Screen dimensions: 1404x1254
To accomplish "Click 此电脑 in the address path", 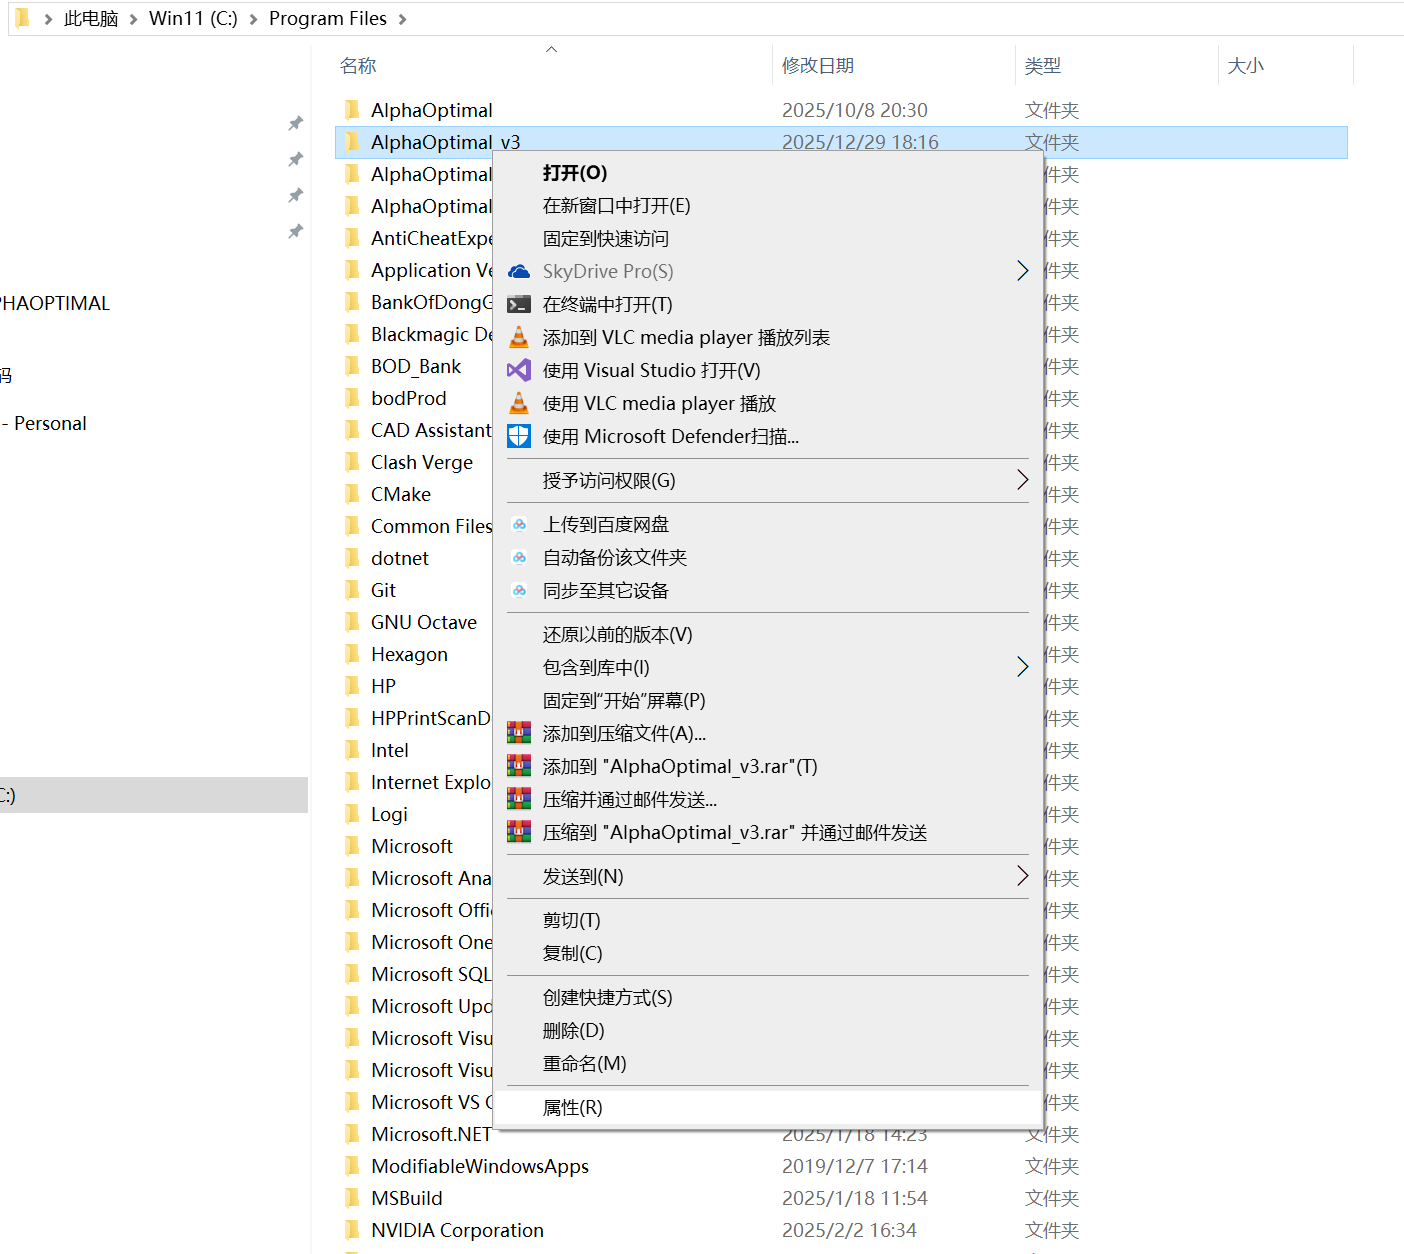I will (91, 19).
